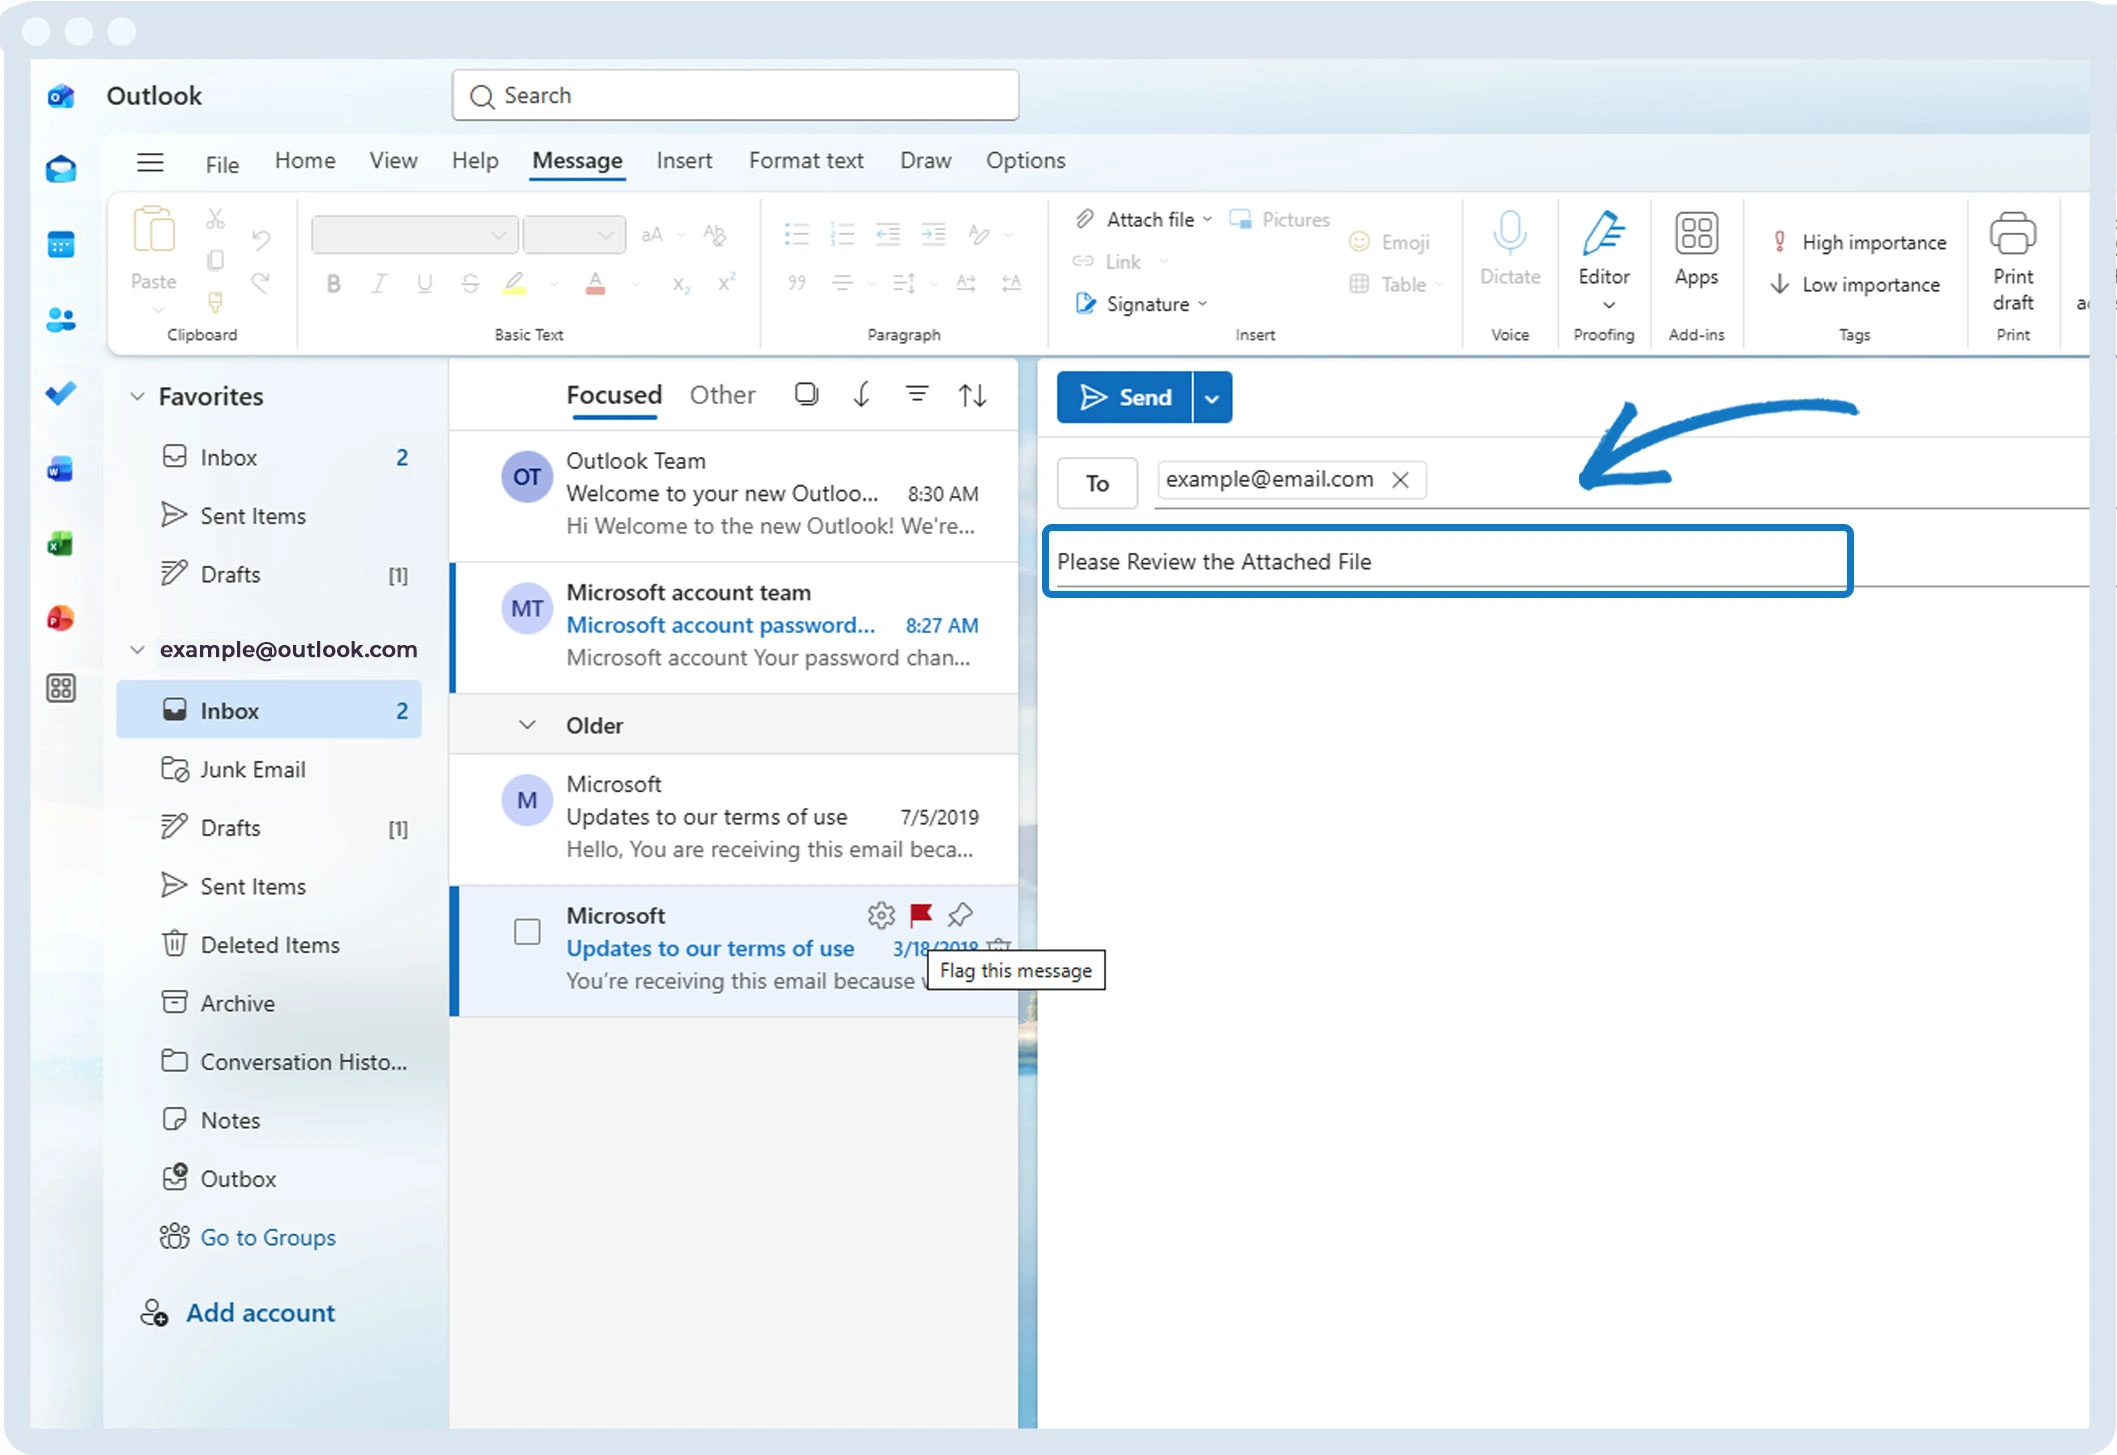Open the Format text ribbon tab
Screen dimensions: 2117x1455
(x=806, y=161)
